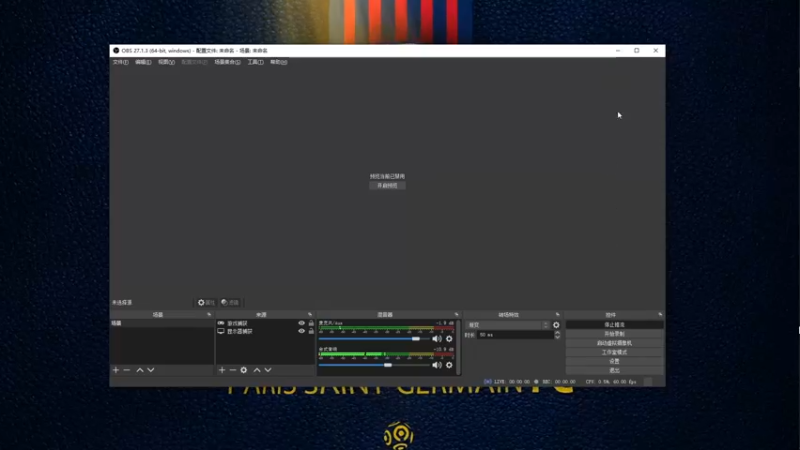
Task: Open Settings (设置) from the Controls panel
Action: point(614,361)
